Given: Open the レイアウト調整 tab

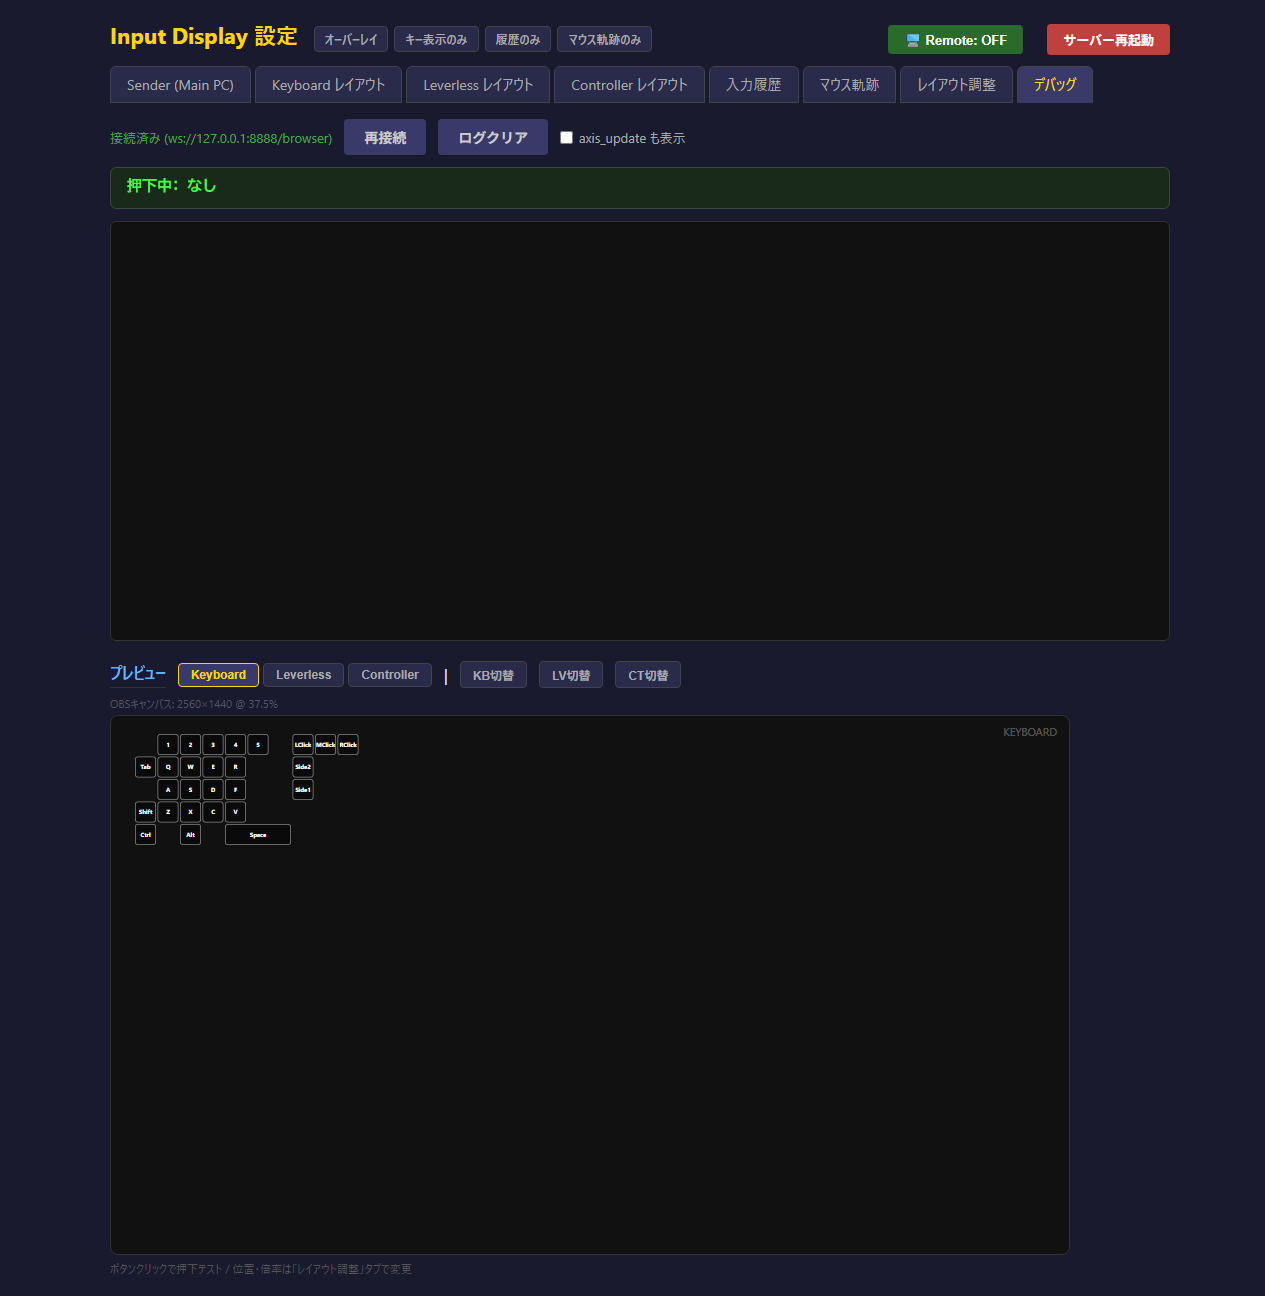Looking at the screenshot, I should [x=956, y=85].
